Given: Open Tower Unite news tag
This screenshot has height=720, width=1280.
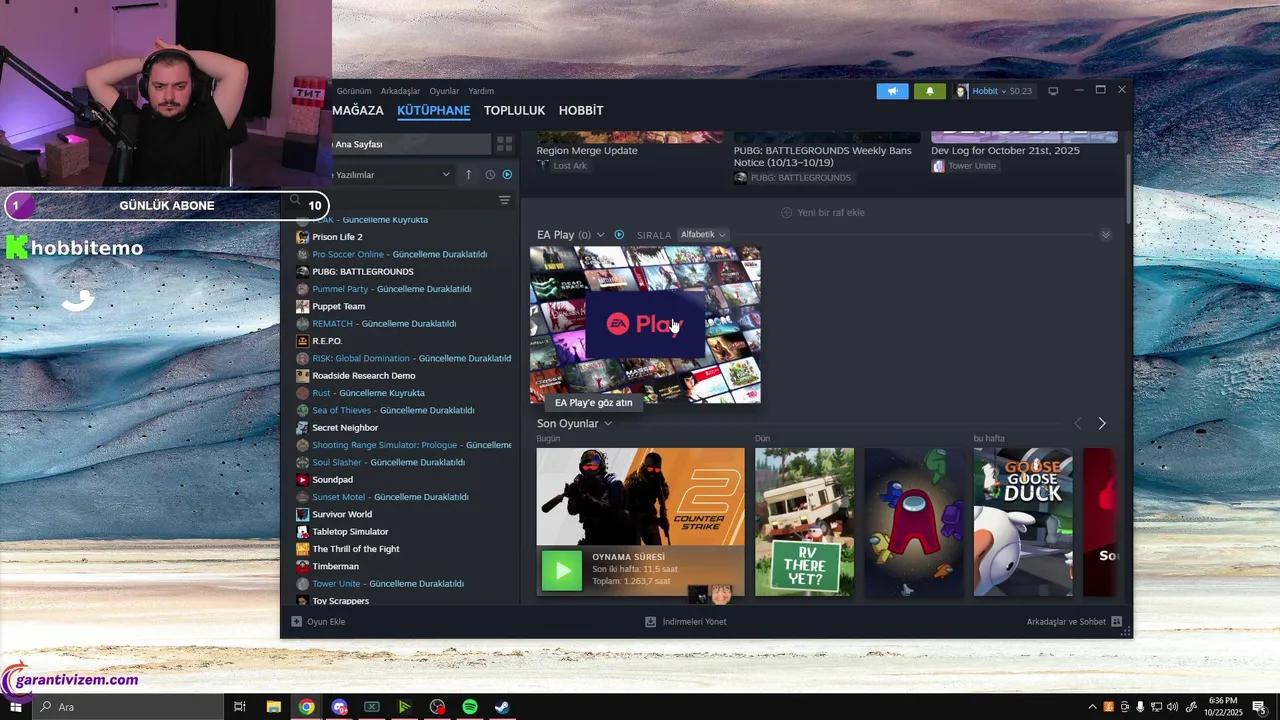Looking at the screenshot, I should [964, 166].
